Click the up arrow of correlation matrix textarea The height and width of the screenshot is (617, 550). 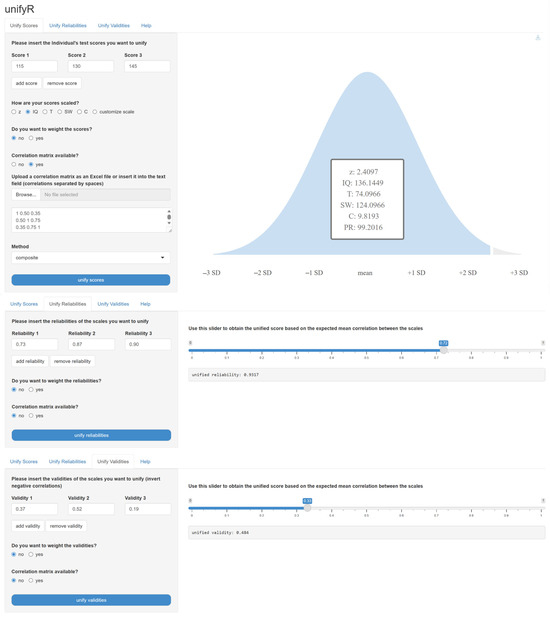(169, 211)
